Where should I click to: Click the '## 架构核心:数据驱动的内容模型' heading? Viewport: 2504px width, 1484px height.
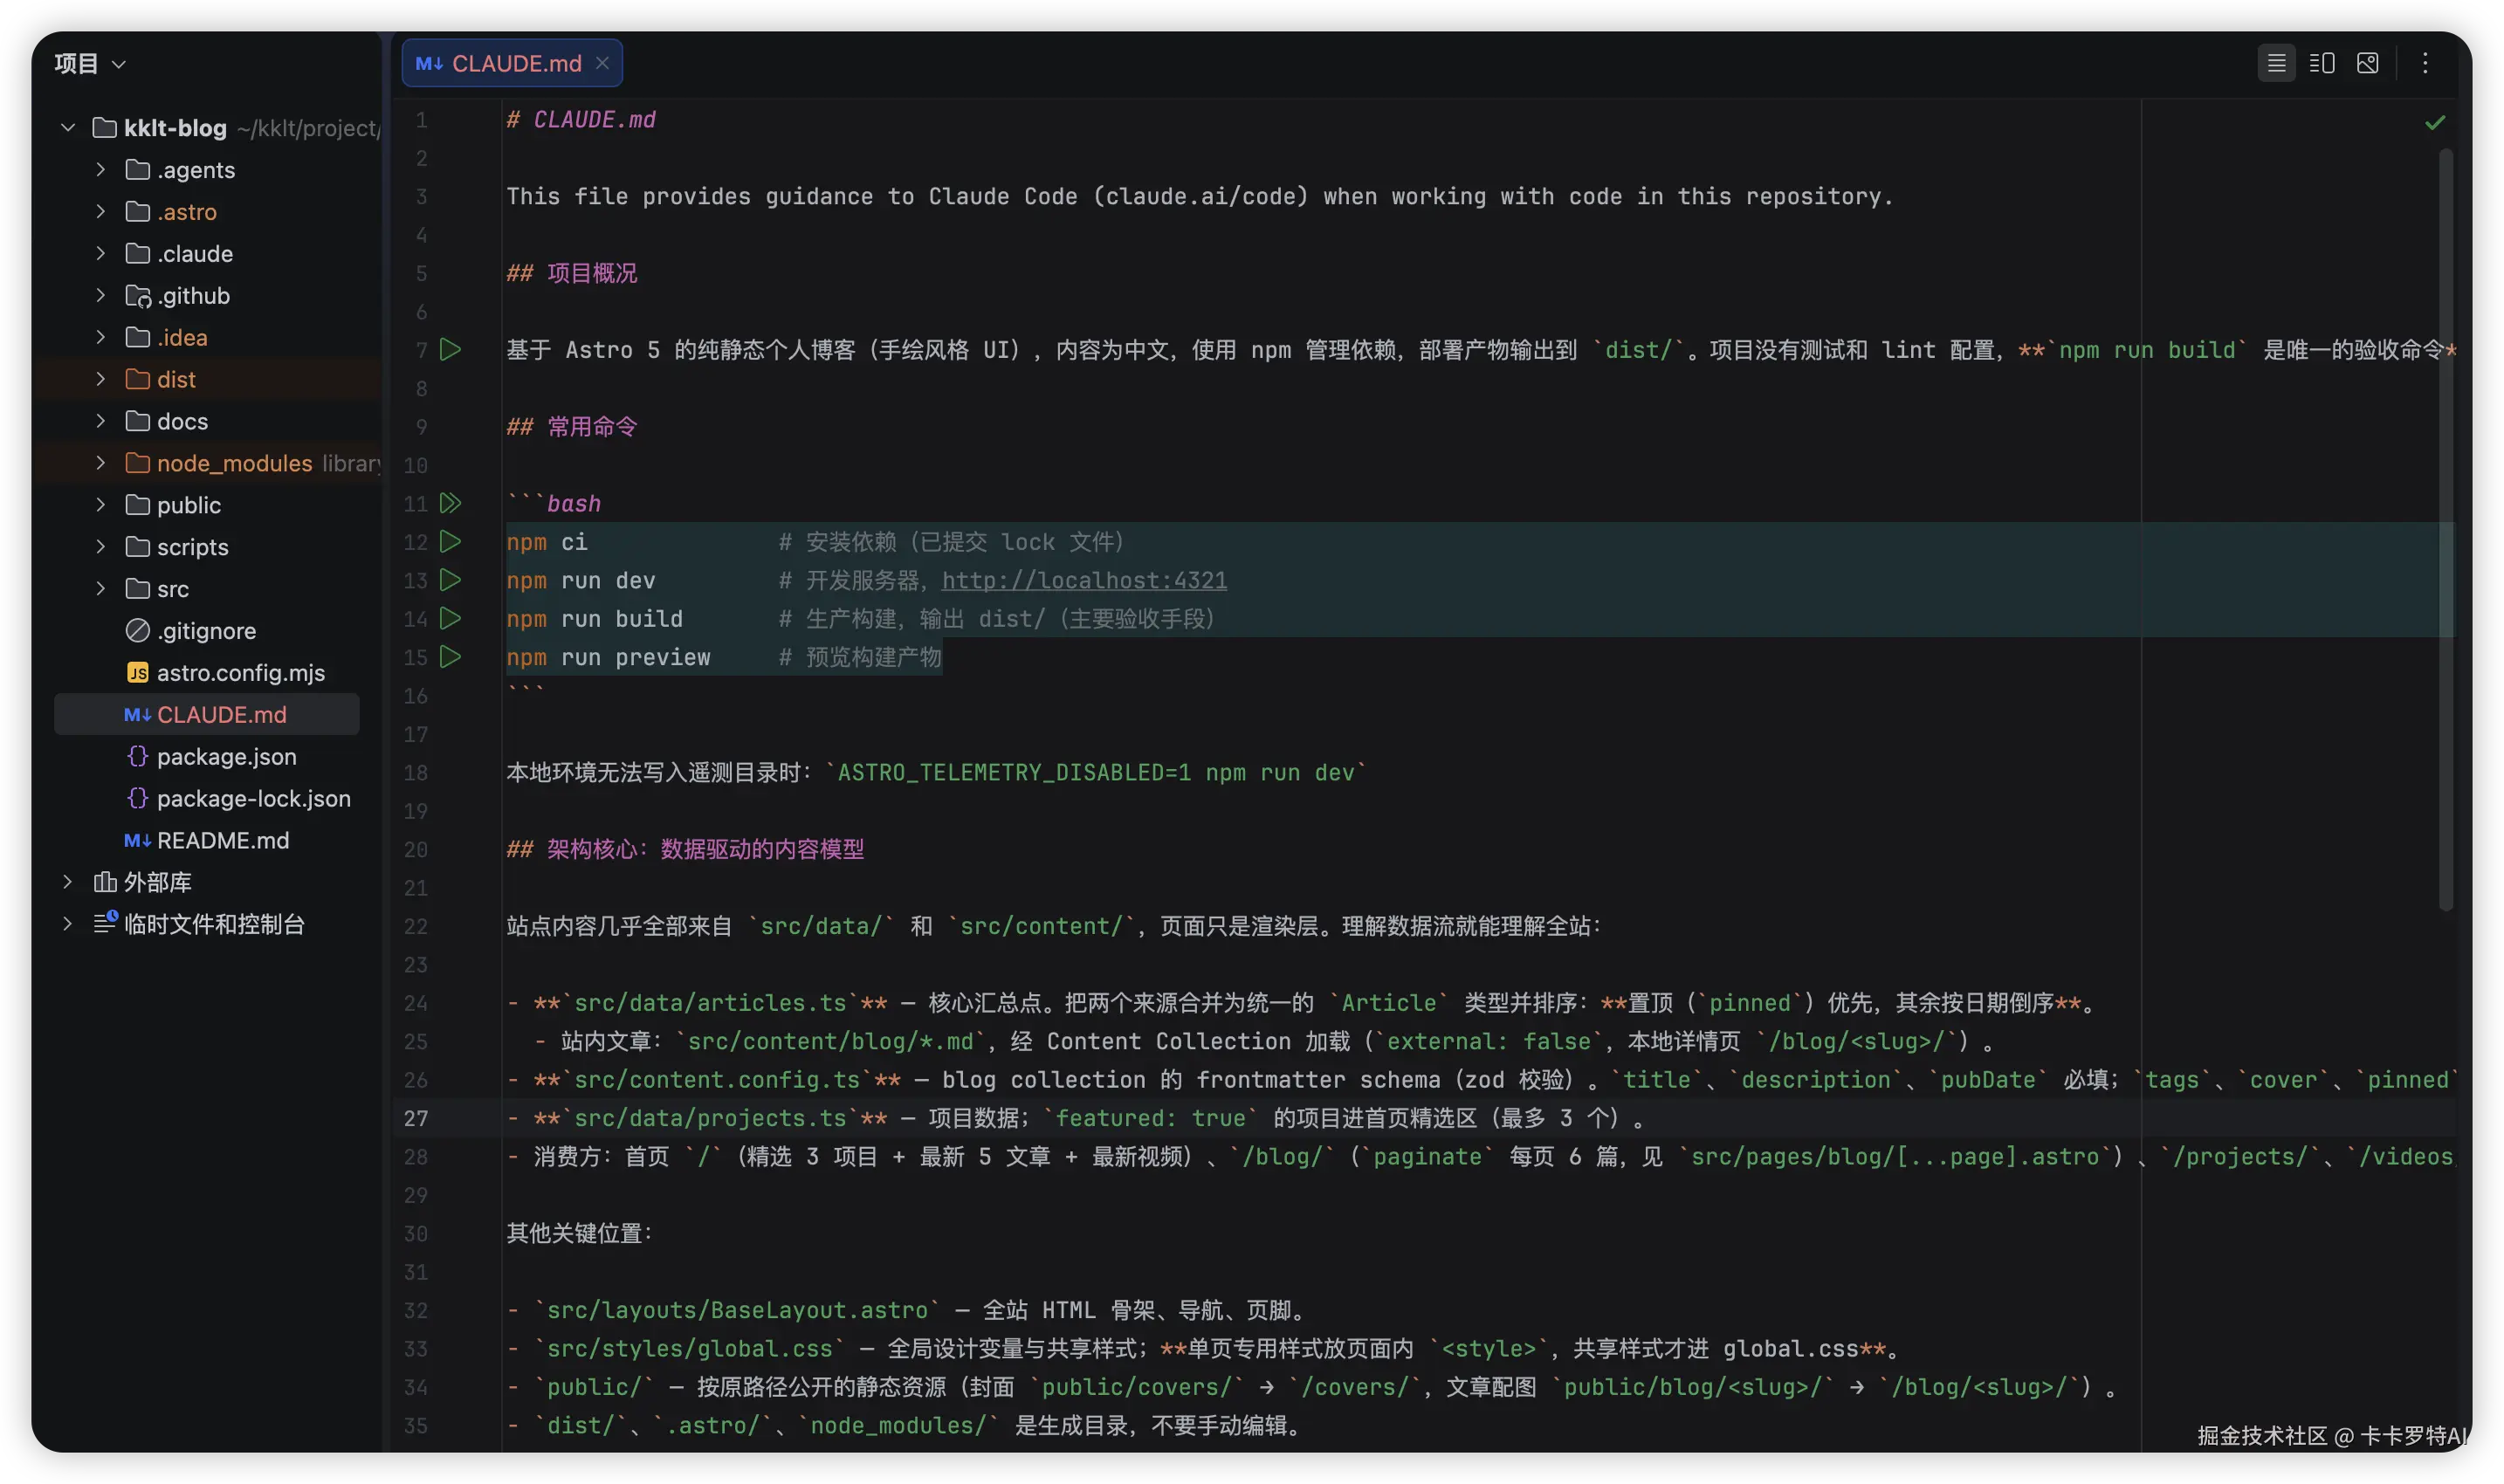(685, 849)
